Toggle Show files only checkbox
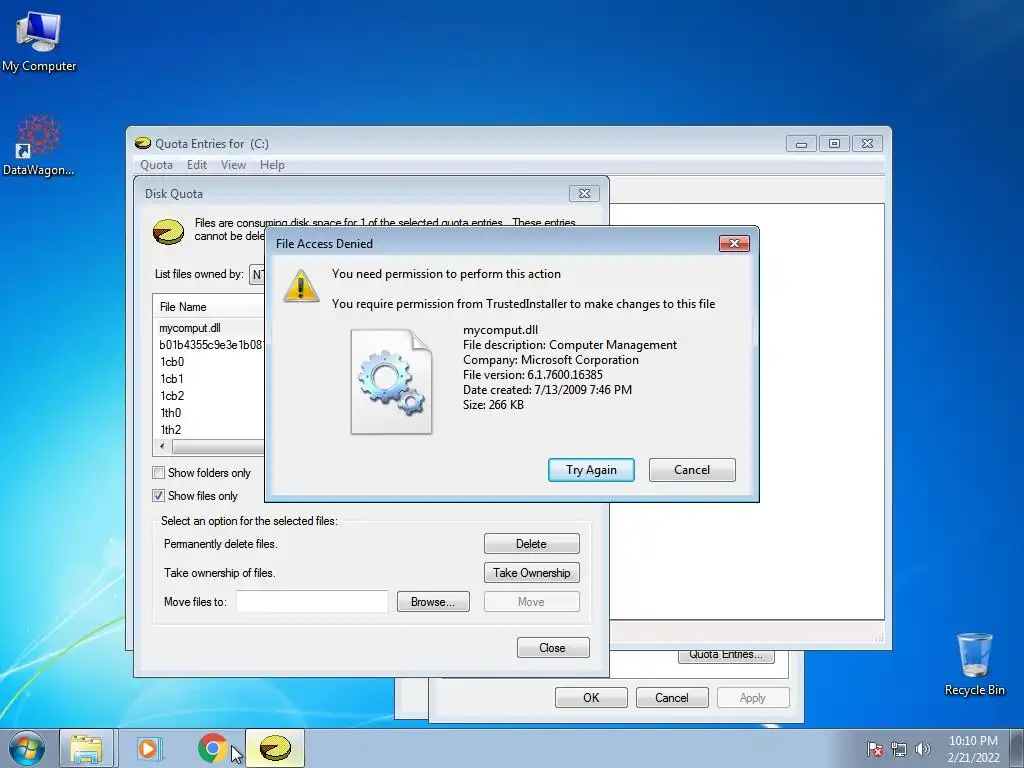The height and width of the screenshot is (768, 1024). tap(159, 496)
